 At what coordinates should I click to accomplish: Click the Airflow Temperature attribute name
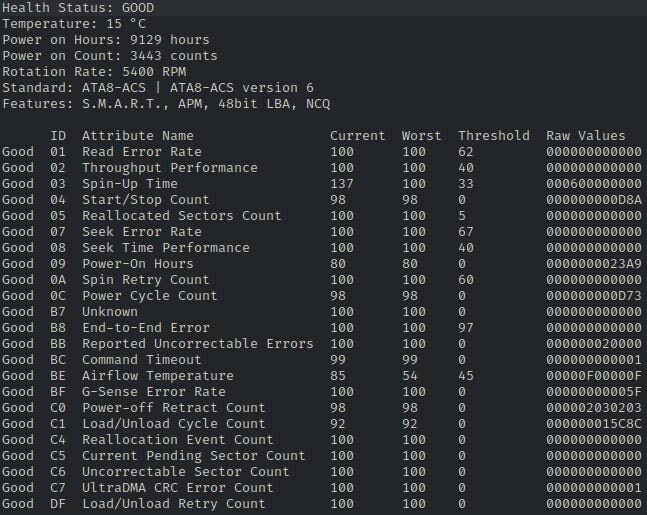(157, 376)
